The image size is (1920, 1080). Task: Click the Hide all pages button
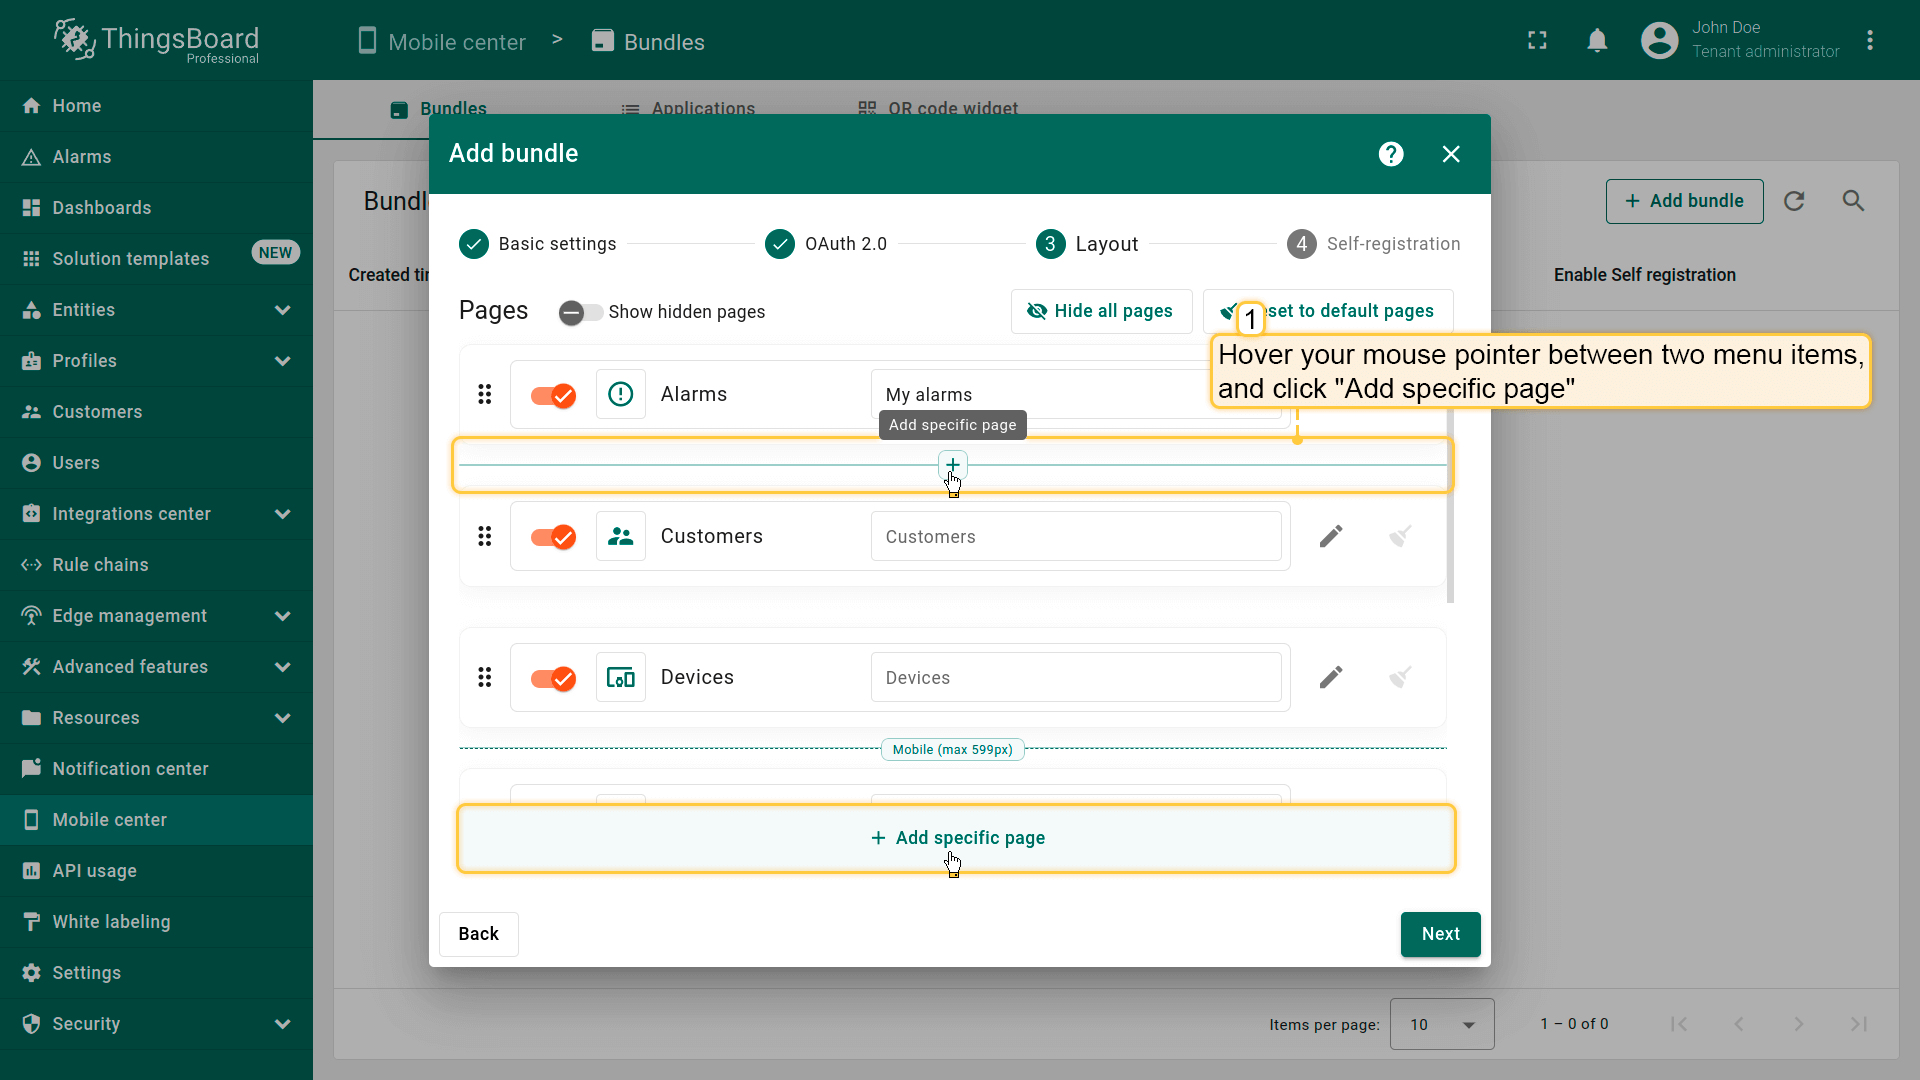click(x=1101, y=311)
